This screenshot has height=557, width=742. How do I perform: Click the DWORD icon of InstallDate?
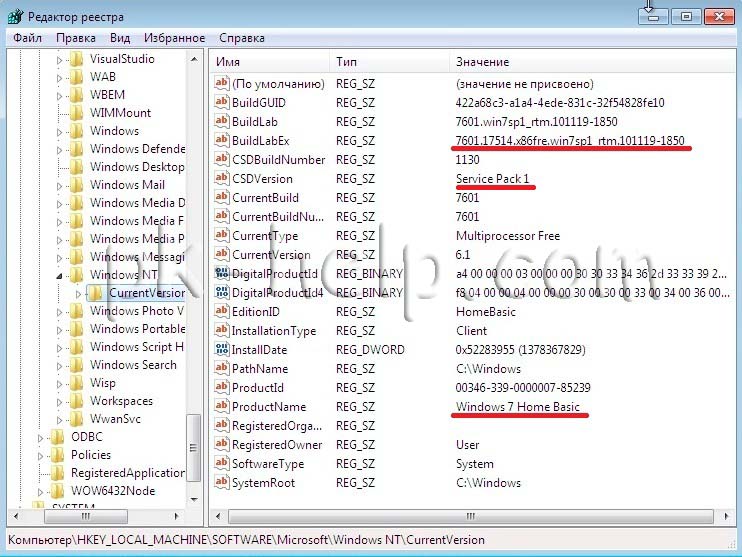pyautogui.click(x=221, y=349)
